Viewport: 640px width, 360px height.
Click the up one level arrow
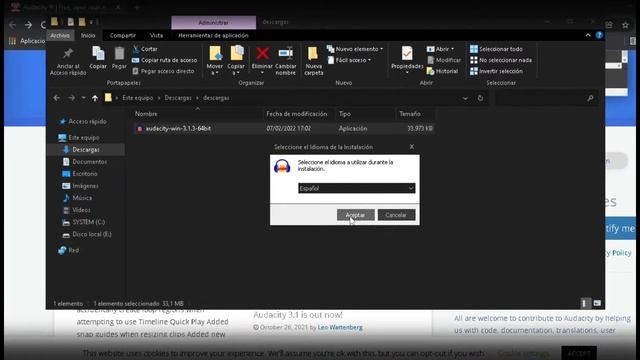[x=95, y=98]
